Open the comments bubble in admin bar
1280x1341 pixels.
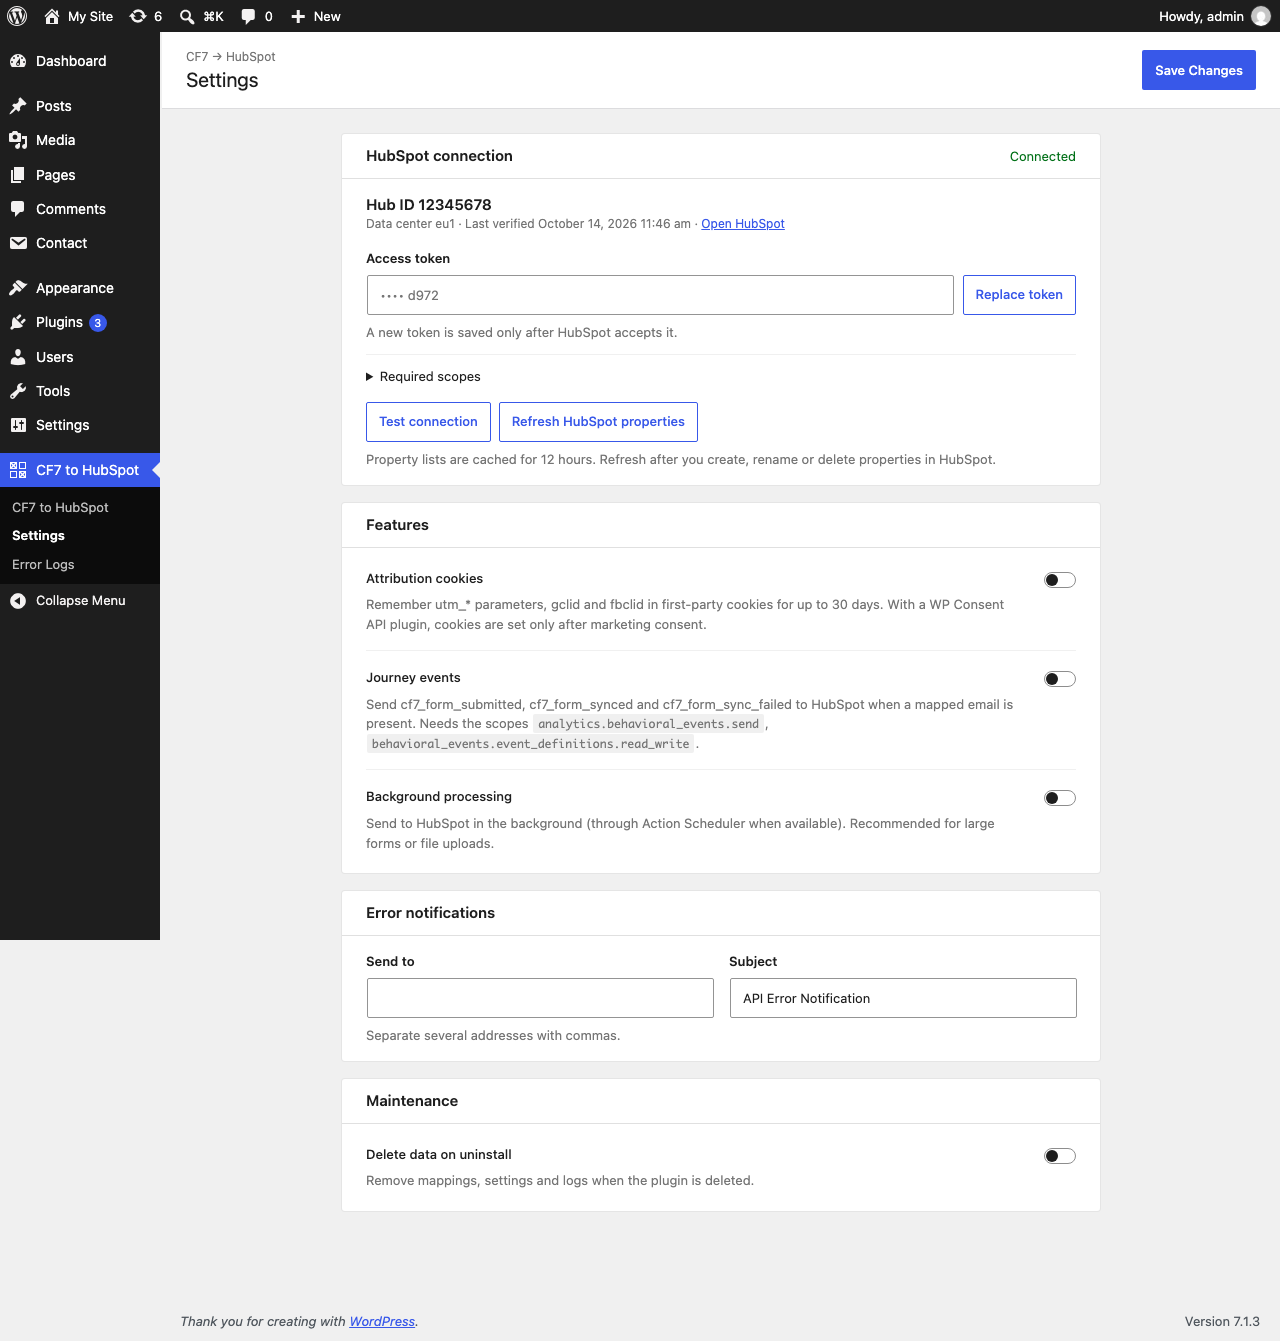pyautogui.click(x=248, y=16)
